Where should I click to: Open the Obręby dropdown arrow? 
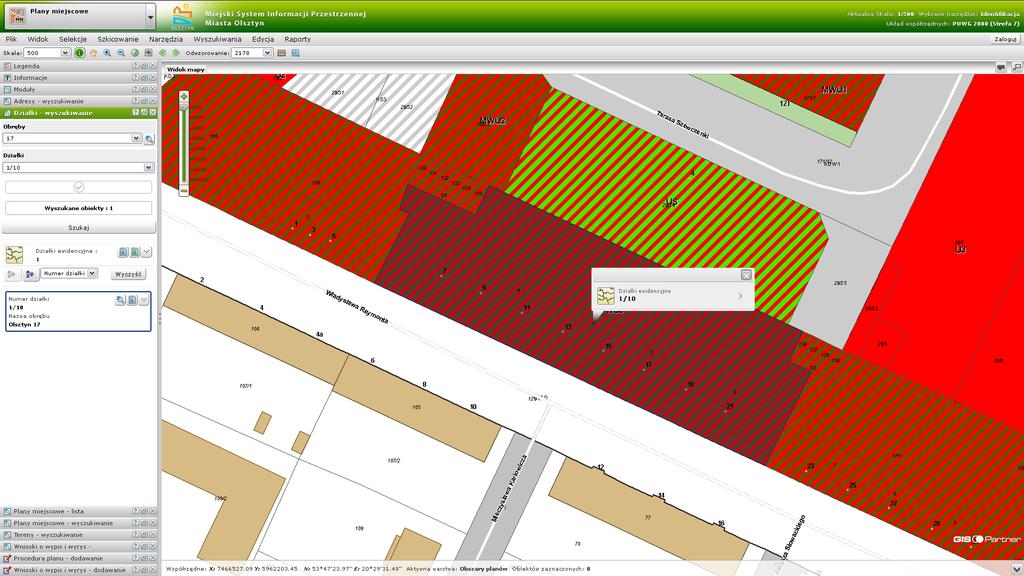[136, 138]
